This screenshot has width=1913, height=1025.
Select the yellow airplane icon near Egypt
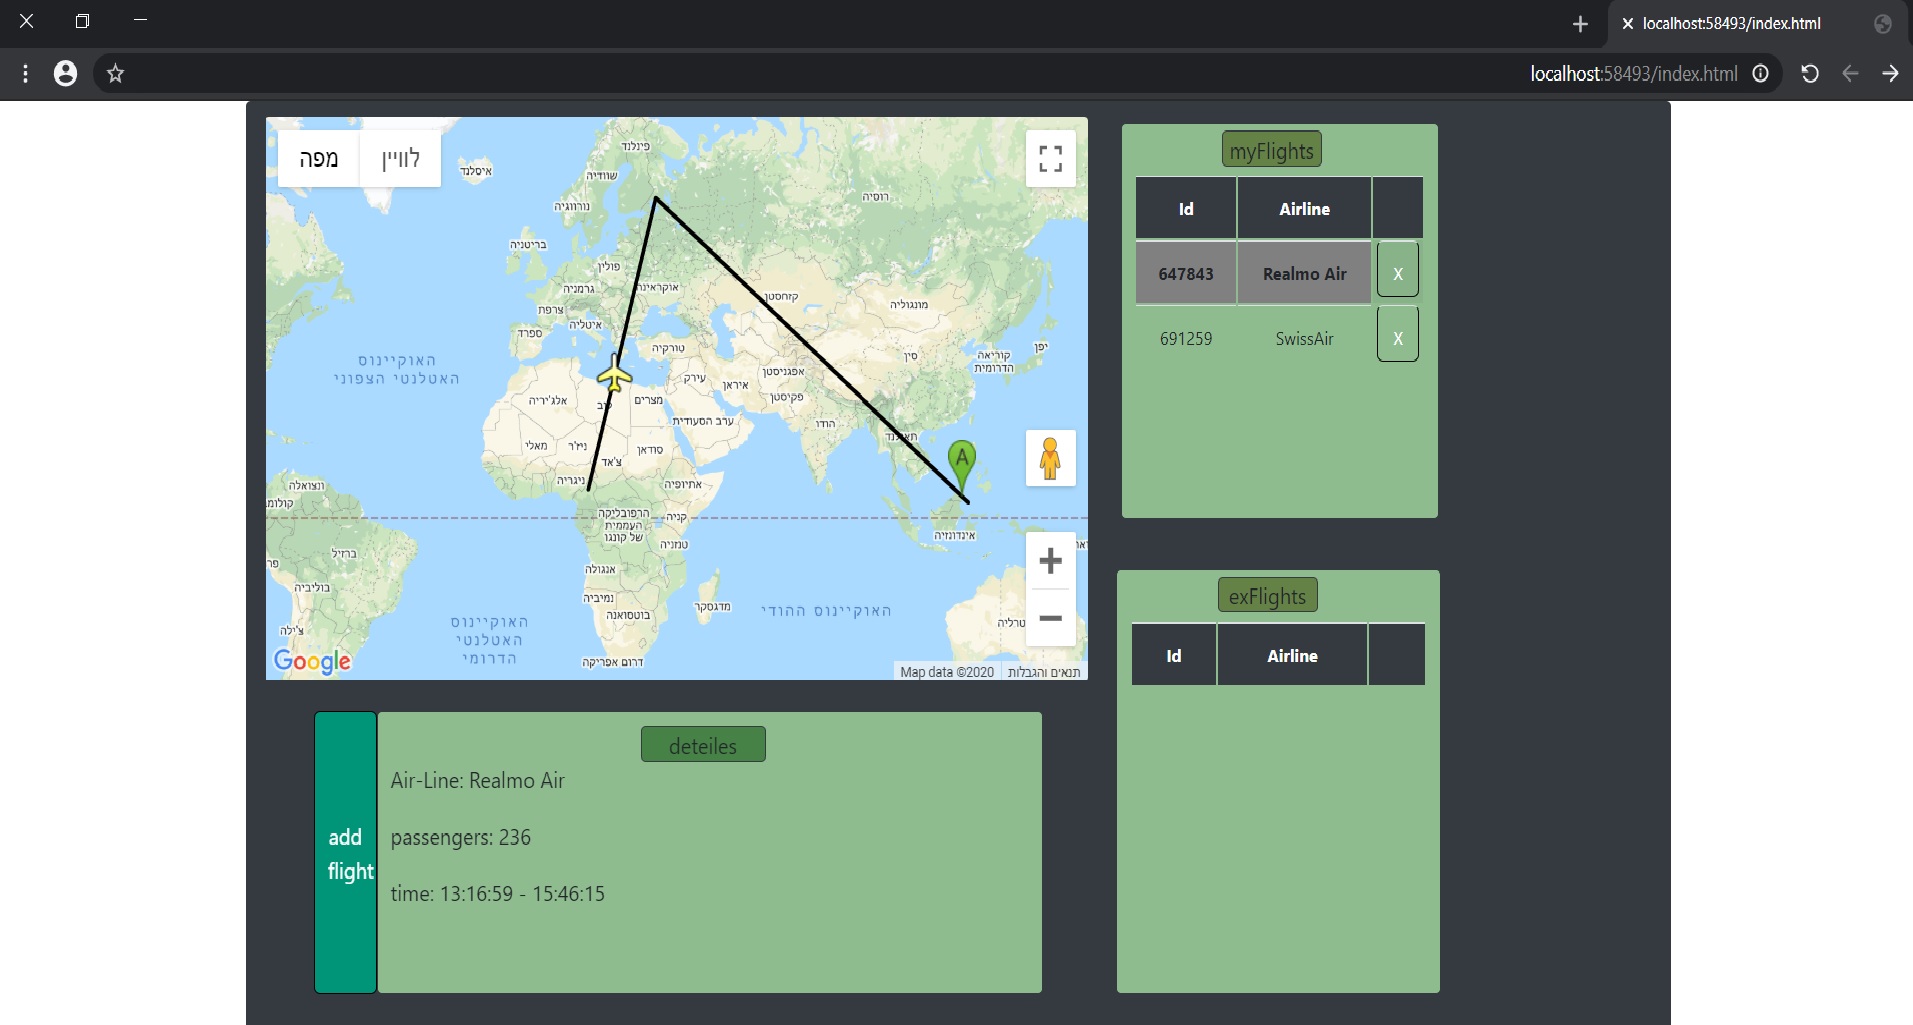click(613, 374)
